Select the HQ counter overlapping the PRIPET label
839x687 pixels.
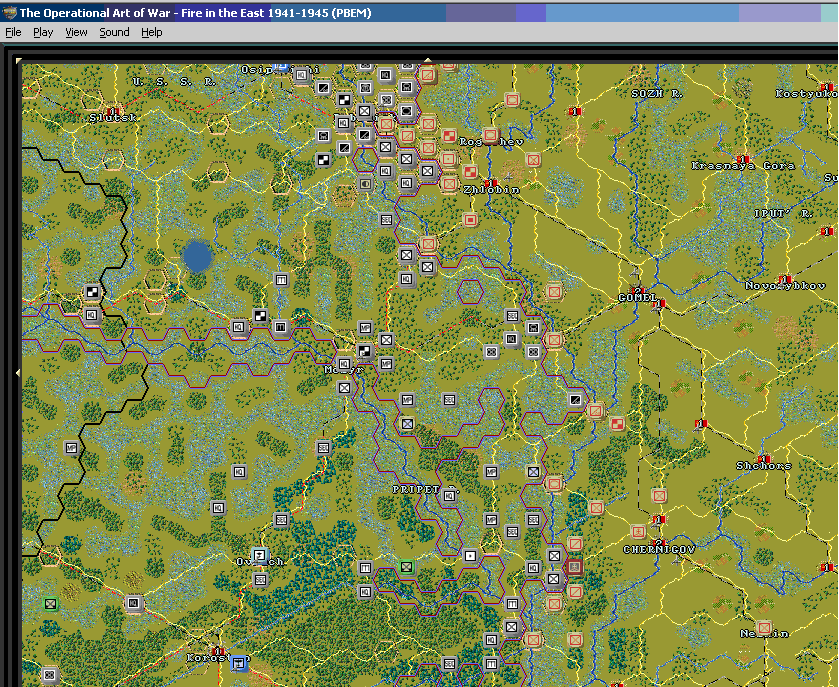pos(449,496)
